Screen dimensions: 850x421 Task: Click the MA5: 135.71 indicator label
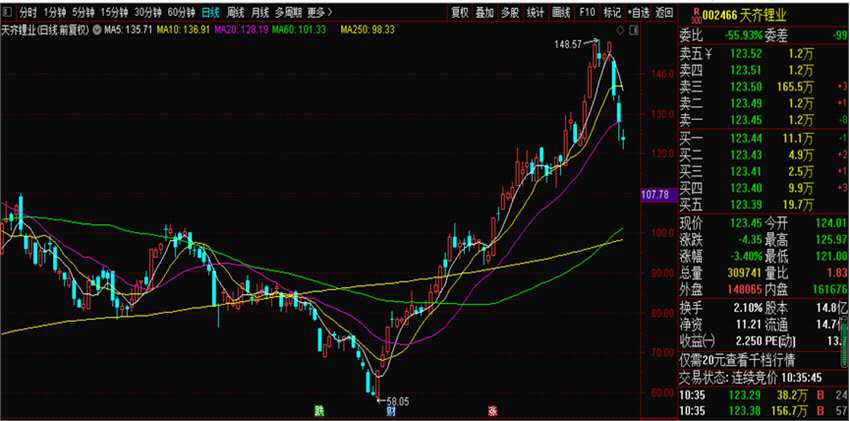coord(128,30)
